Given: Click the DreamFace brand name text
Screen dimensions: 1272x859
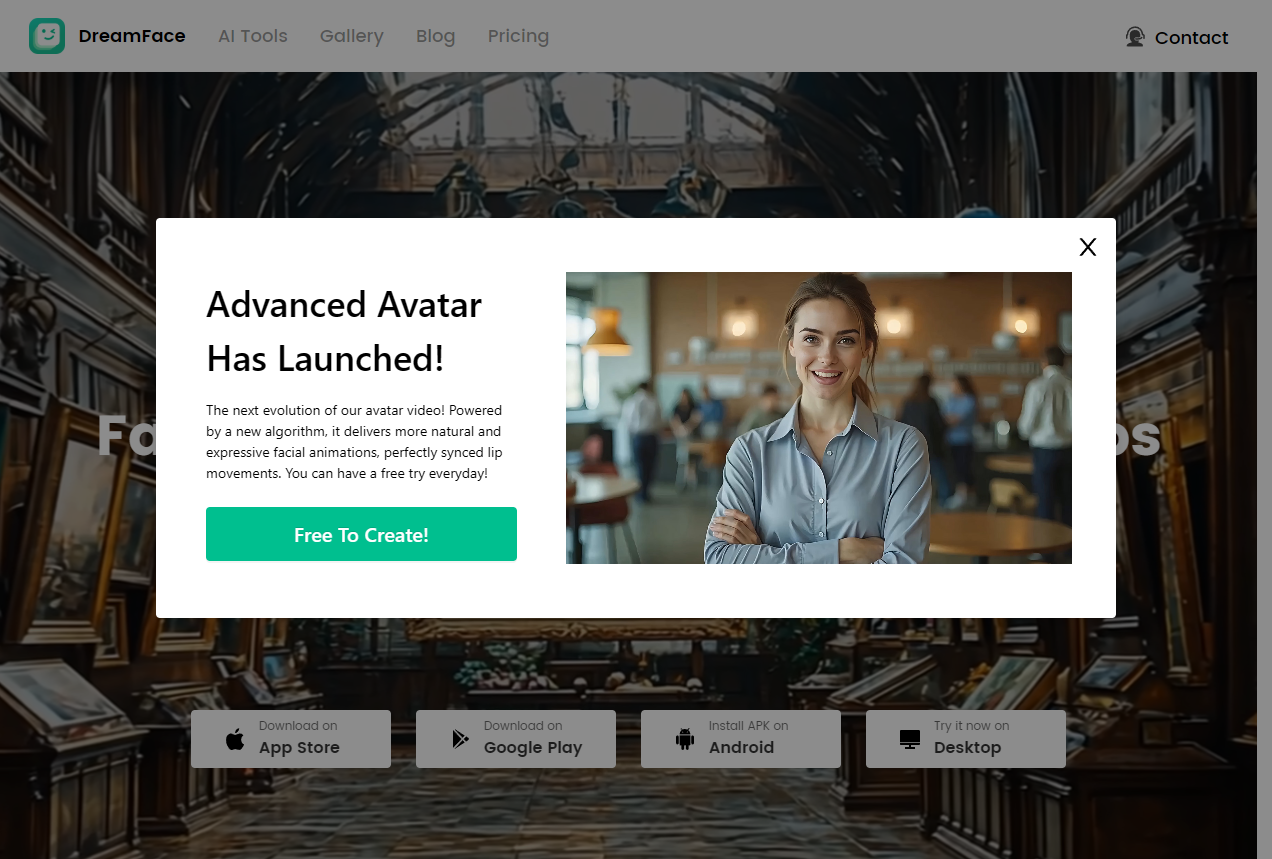Looking at the screenshot, I should tap(132, 36).
